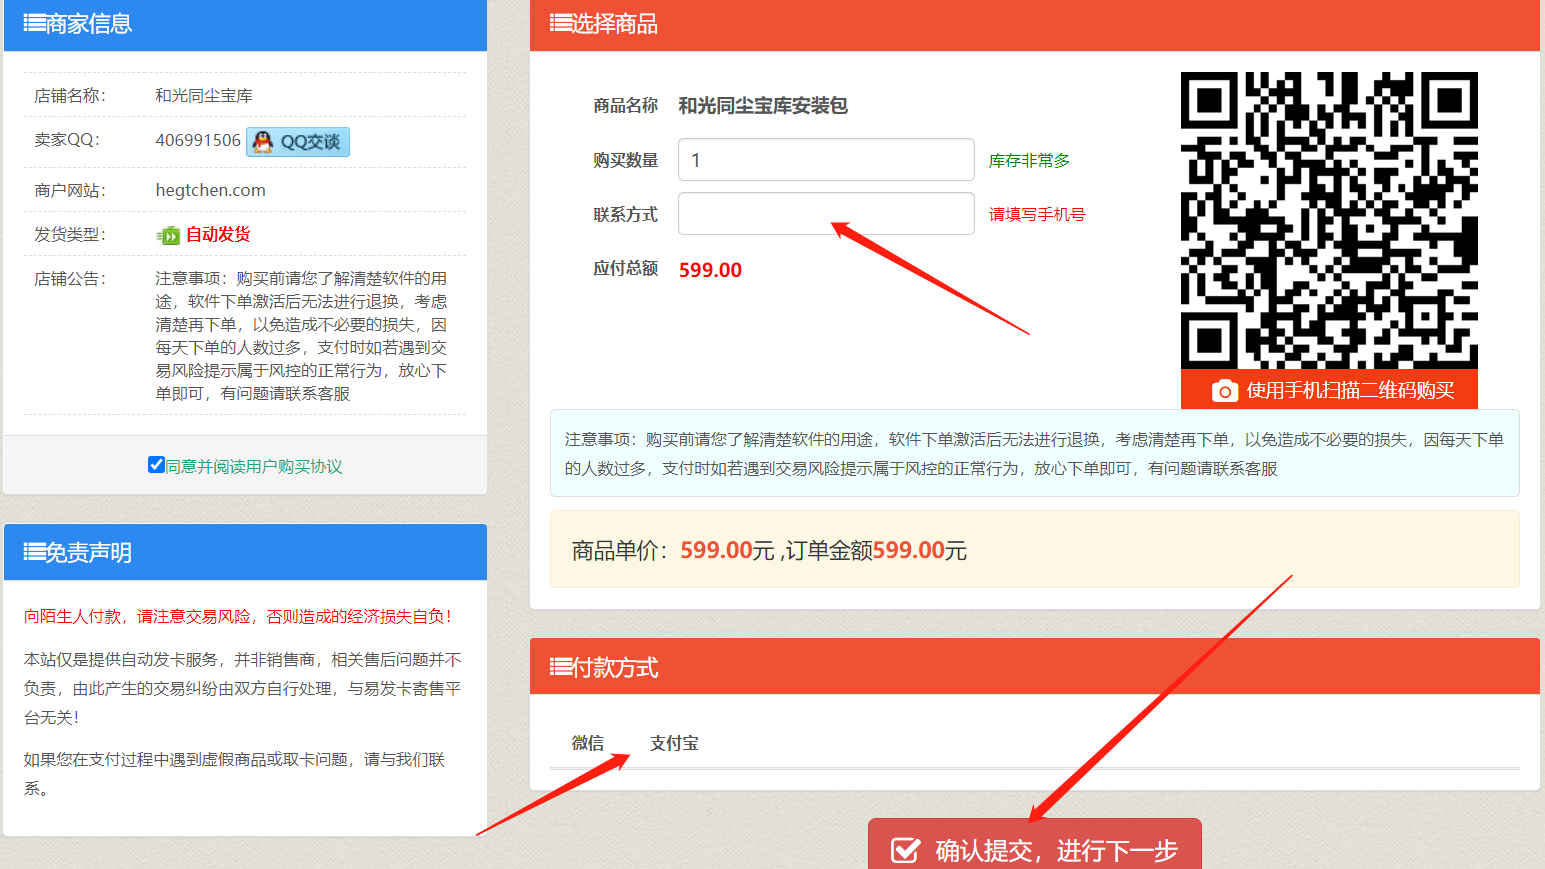Open the hegtchen.com merchant website link
Screen dimensions: 1545x869
tap(210, 189)
